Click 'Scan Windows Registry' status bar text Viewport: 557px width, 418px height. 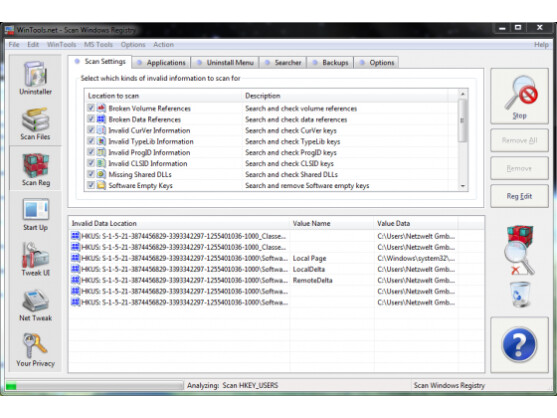click(x=449, y=385)
